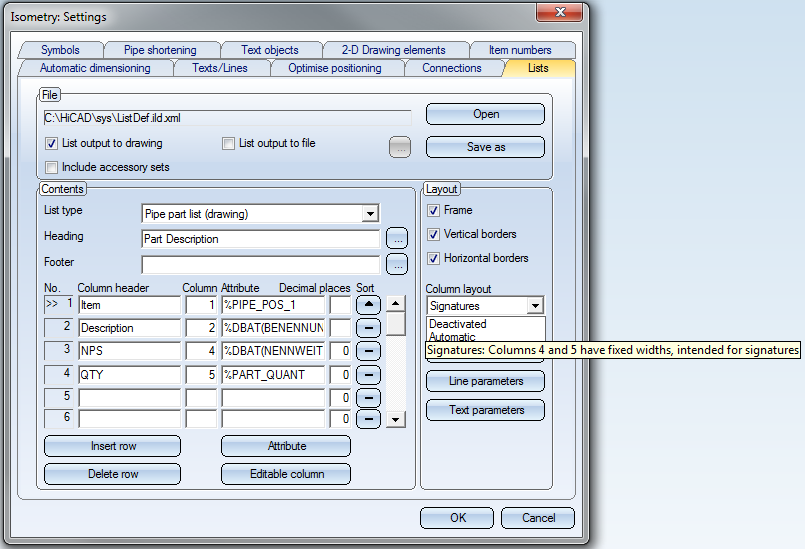Click the sort button for QTY row
This screenshot has width=805, height=549.
coord(368,375)
